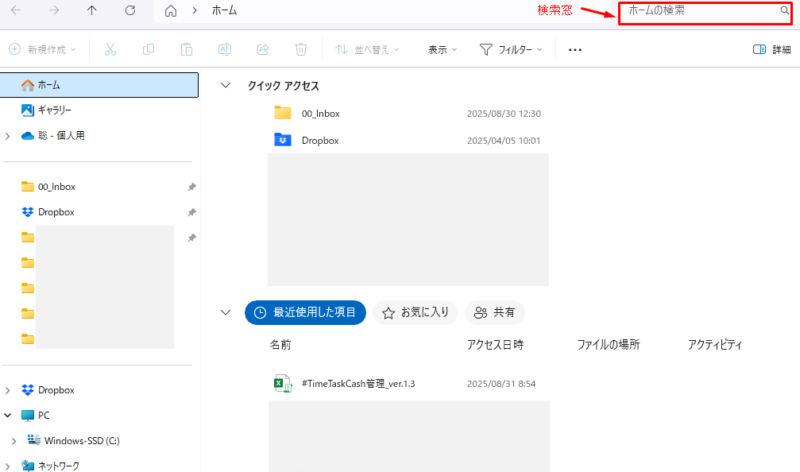This screenshot has width=800, height=472.
Task: Click the Back navigation arrow
Action: pyautogui.click(x=16, y=11)
